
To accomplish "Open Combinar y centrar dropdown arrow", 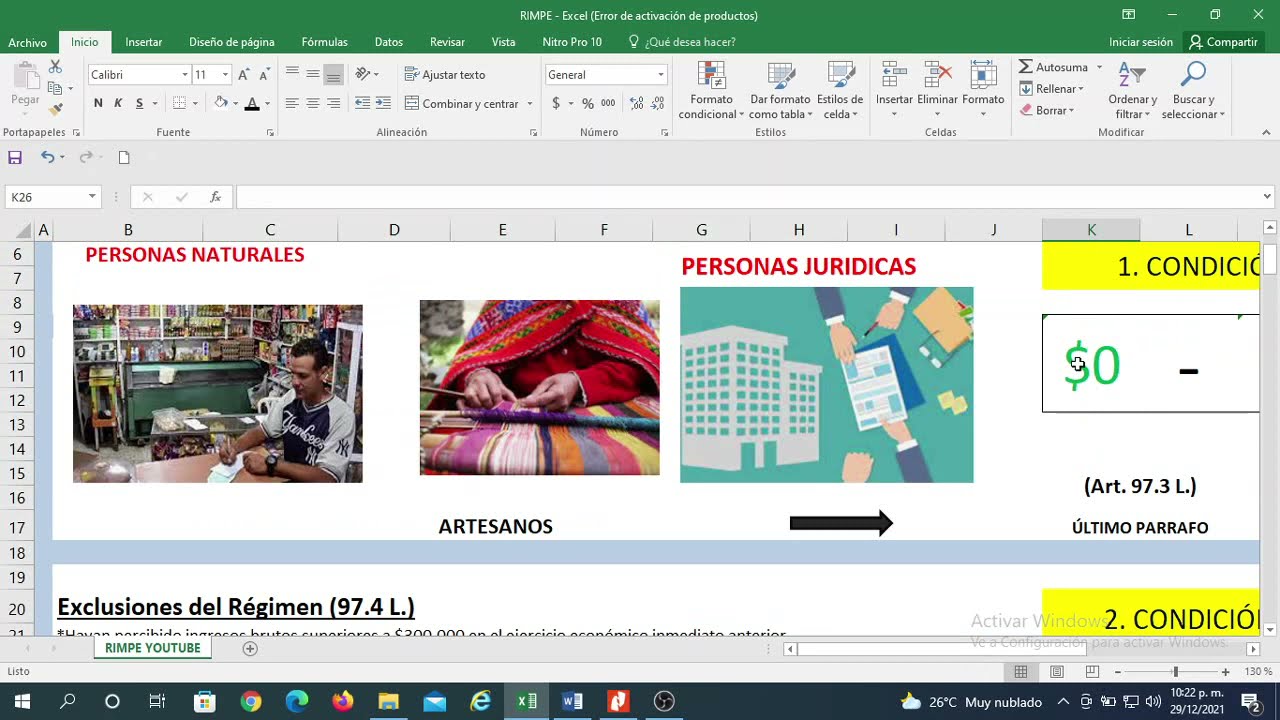I will 529,104.
